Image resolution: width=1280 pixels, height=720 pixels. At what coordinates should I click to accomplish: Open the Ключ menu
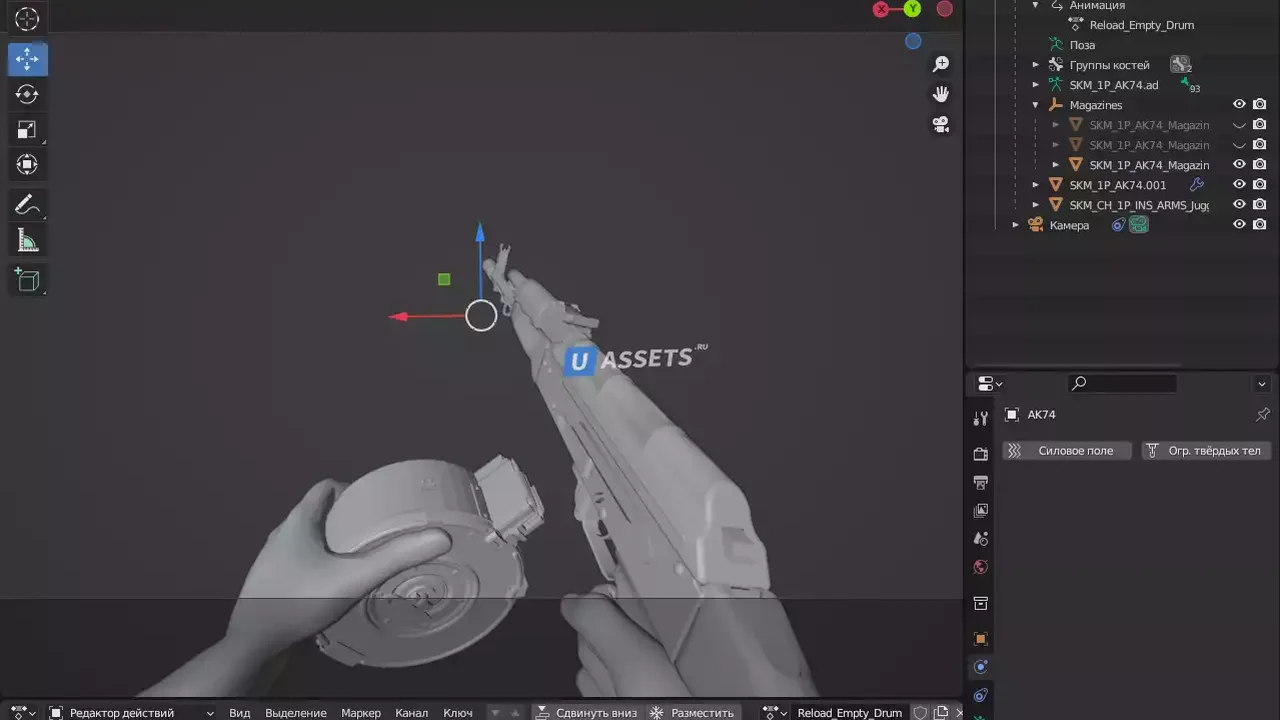[x=458, y=712]
